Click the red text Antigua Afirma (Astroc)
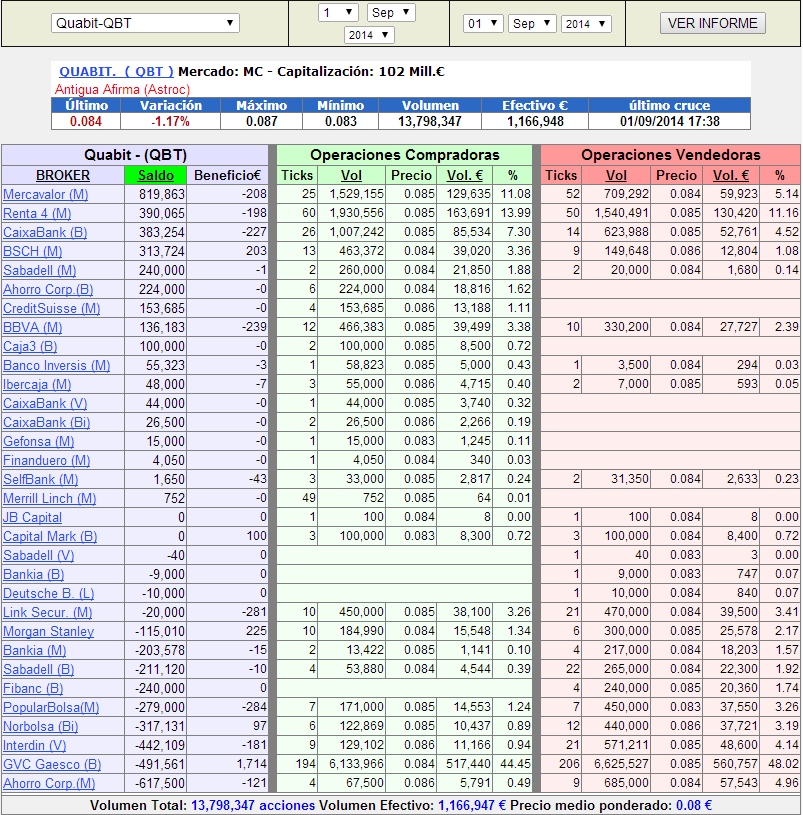This screenshot has width=803, height=815. (123, 89)
